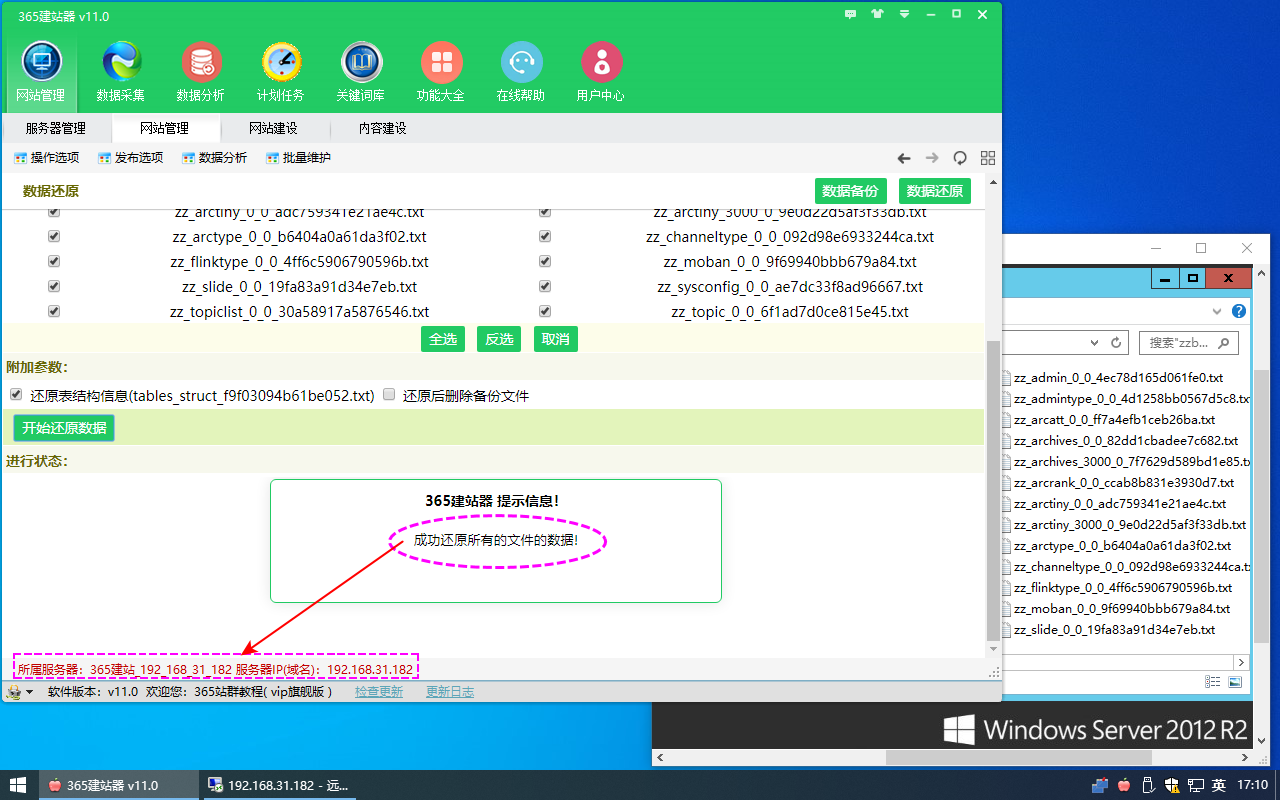Viewport: 1280px width, 800px height.
Task: Click the skin shirt icon in title bar
Action: [x=878, y=14]
